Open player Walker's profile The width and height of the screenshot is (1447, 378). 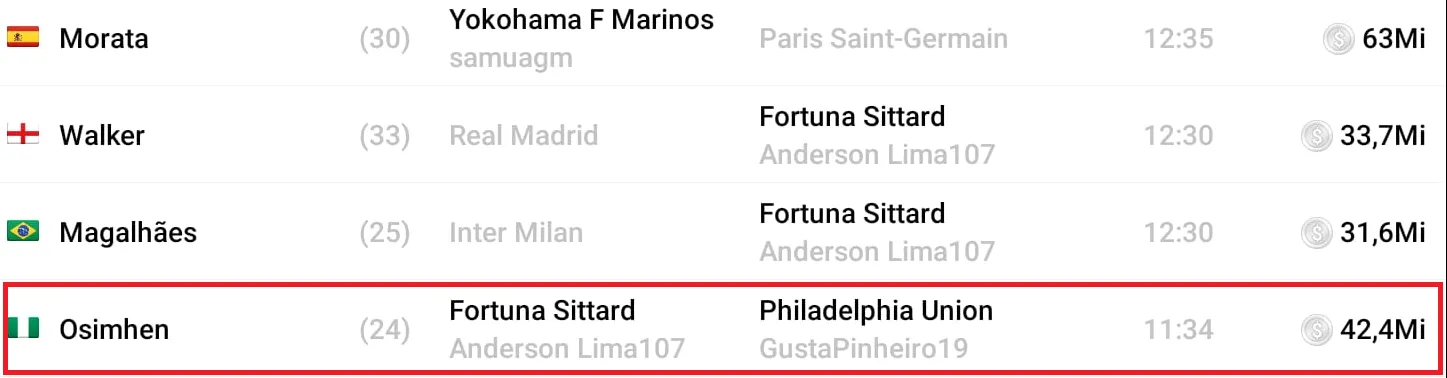click(x=102, y=136)
